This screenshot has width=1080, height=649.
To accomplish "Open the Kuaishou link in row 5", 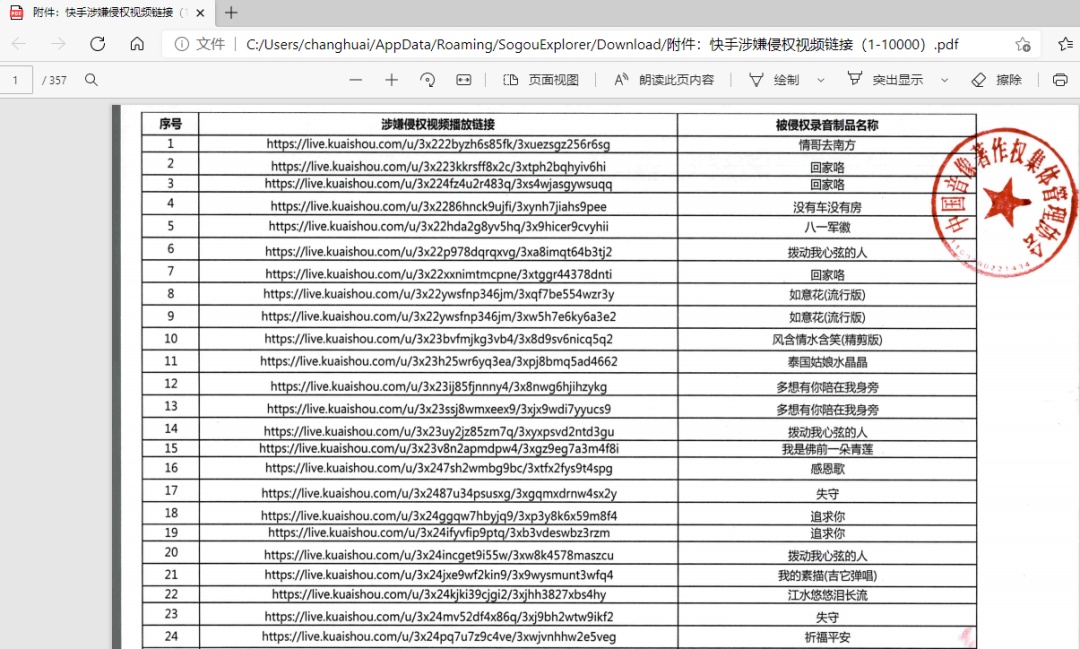I will (438, 226).
